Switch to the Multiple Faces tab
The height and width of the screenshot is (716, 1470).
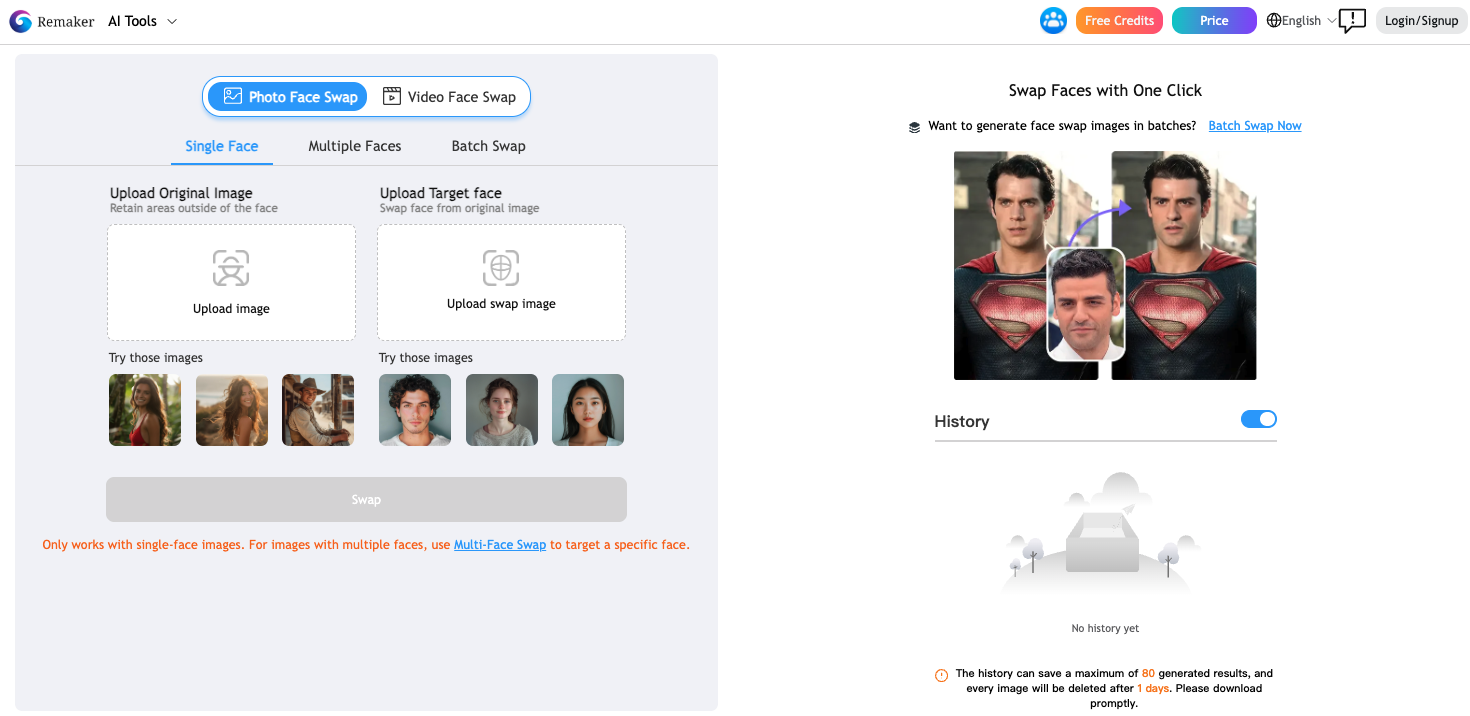coord(354,146)
